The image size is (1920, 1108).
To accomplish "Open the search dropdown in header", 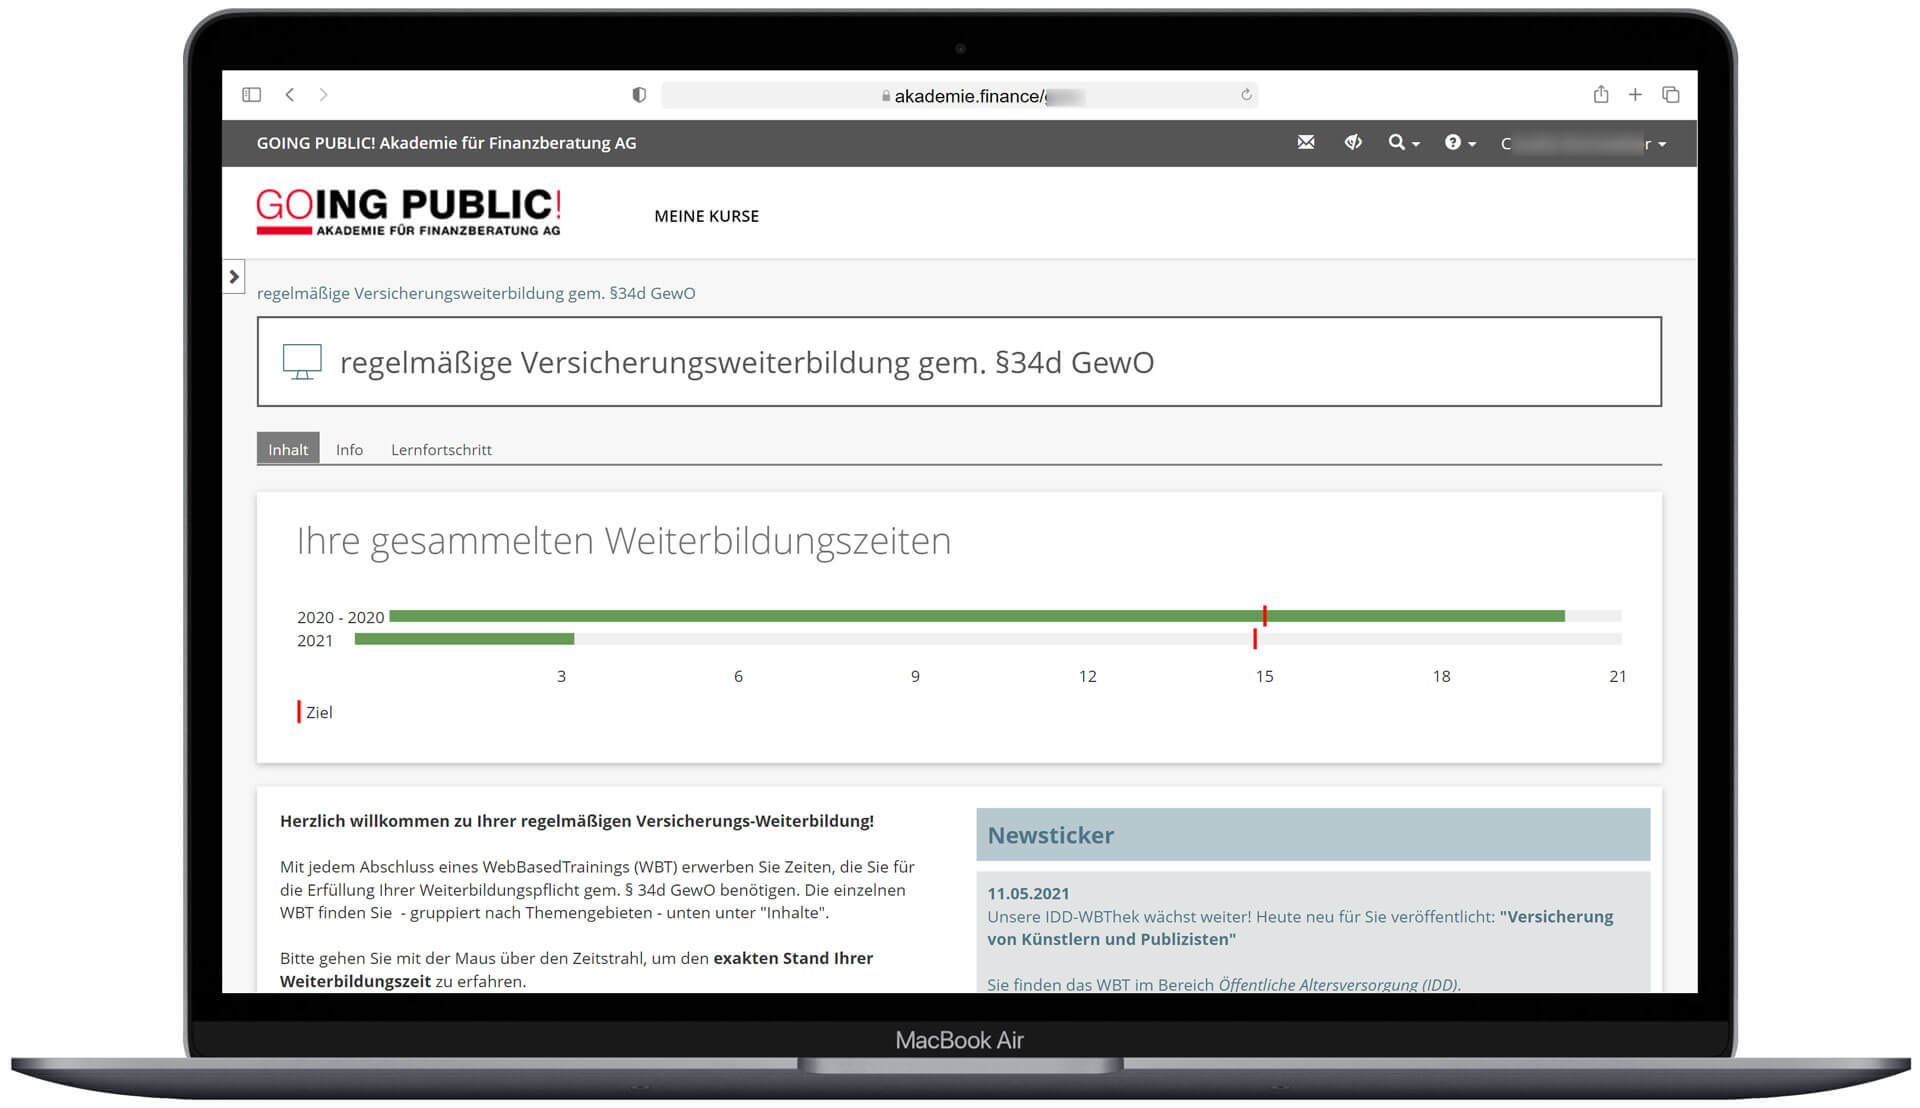I will (x=1403, y=143).
